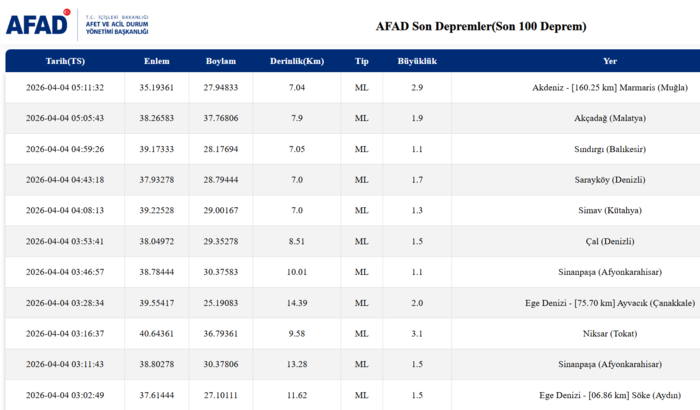The image size is (700, 410).
Task: Click longitude value 36.79361
Action: (x=221, y=334)
